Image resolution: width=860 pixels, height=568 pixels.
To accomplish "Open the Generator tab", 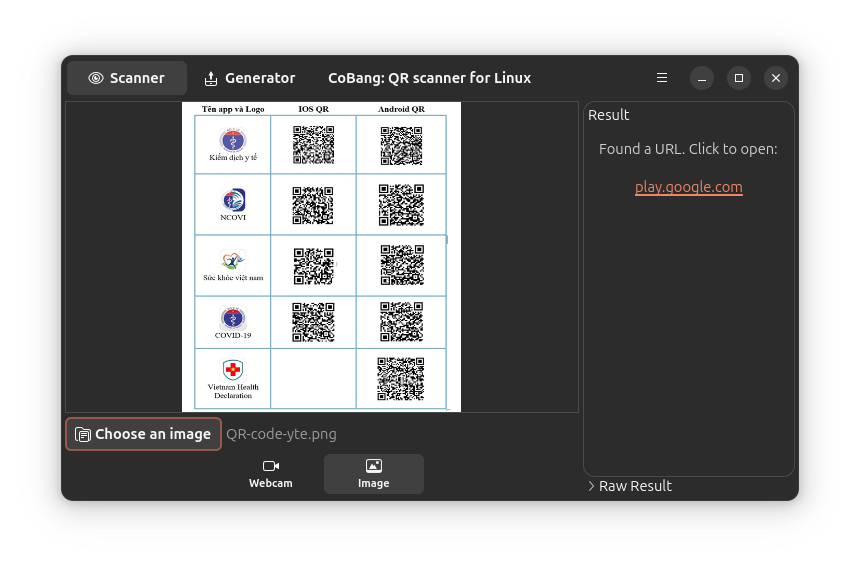I will pyautogui.click(x=249, y=78).
